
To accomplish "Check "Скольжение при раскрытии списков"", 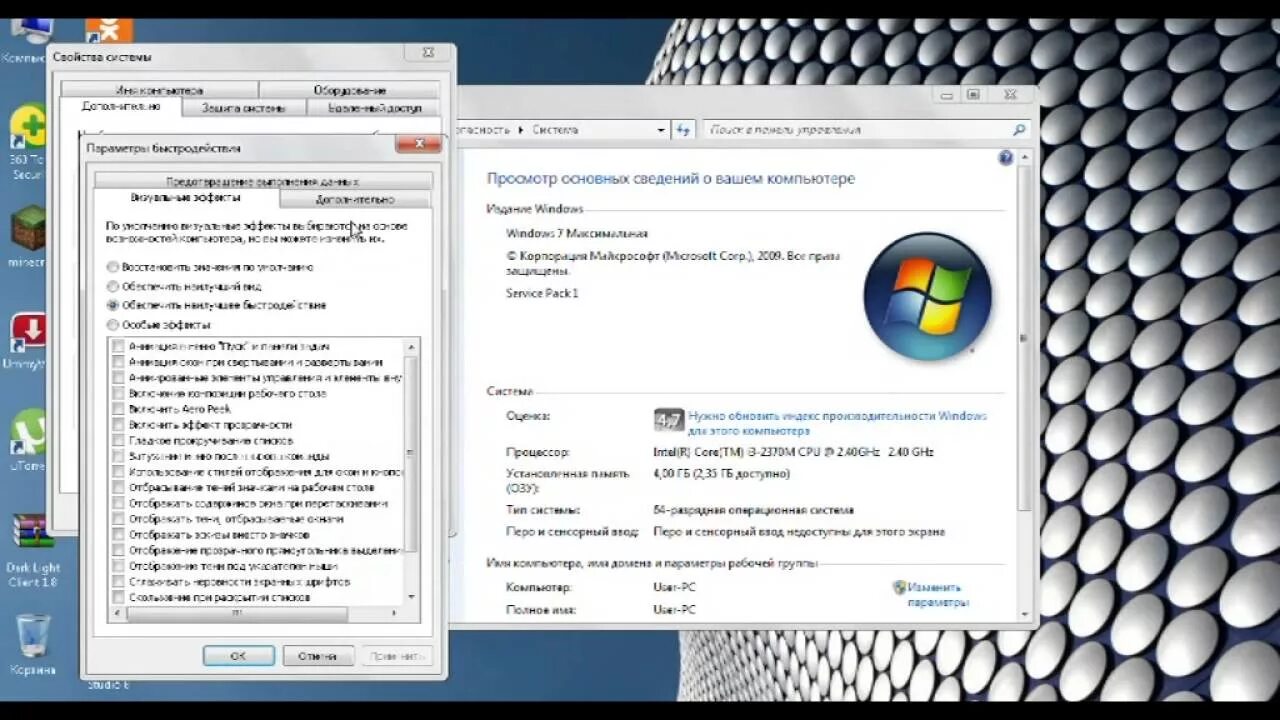I will pos(118,597).
